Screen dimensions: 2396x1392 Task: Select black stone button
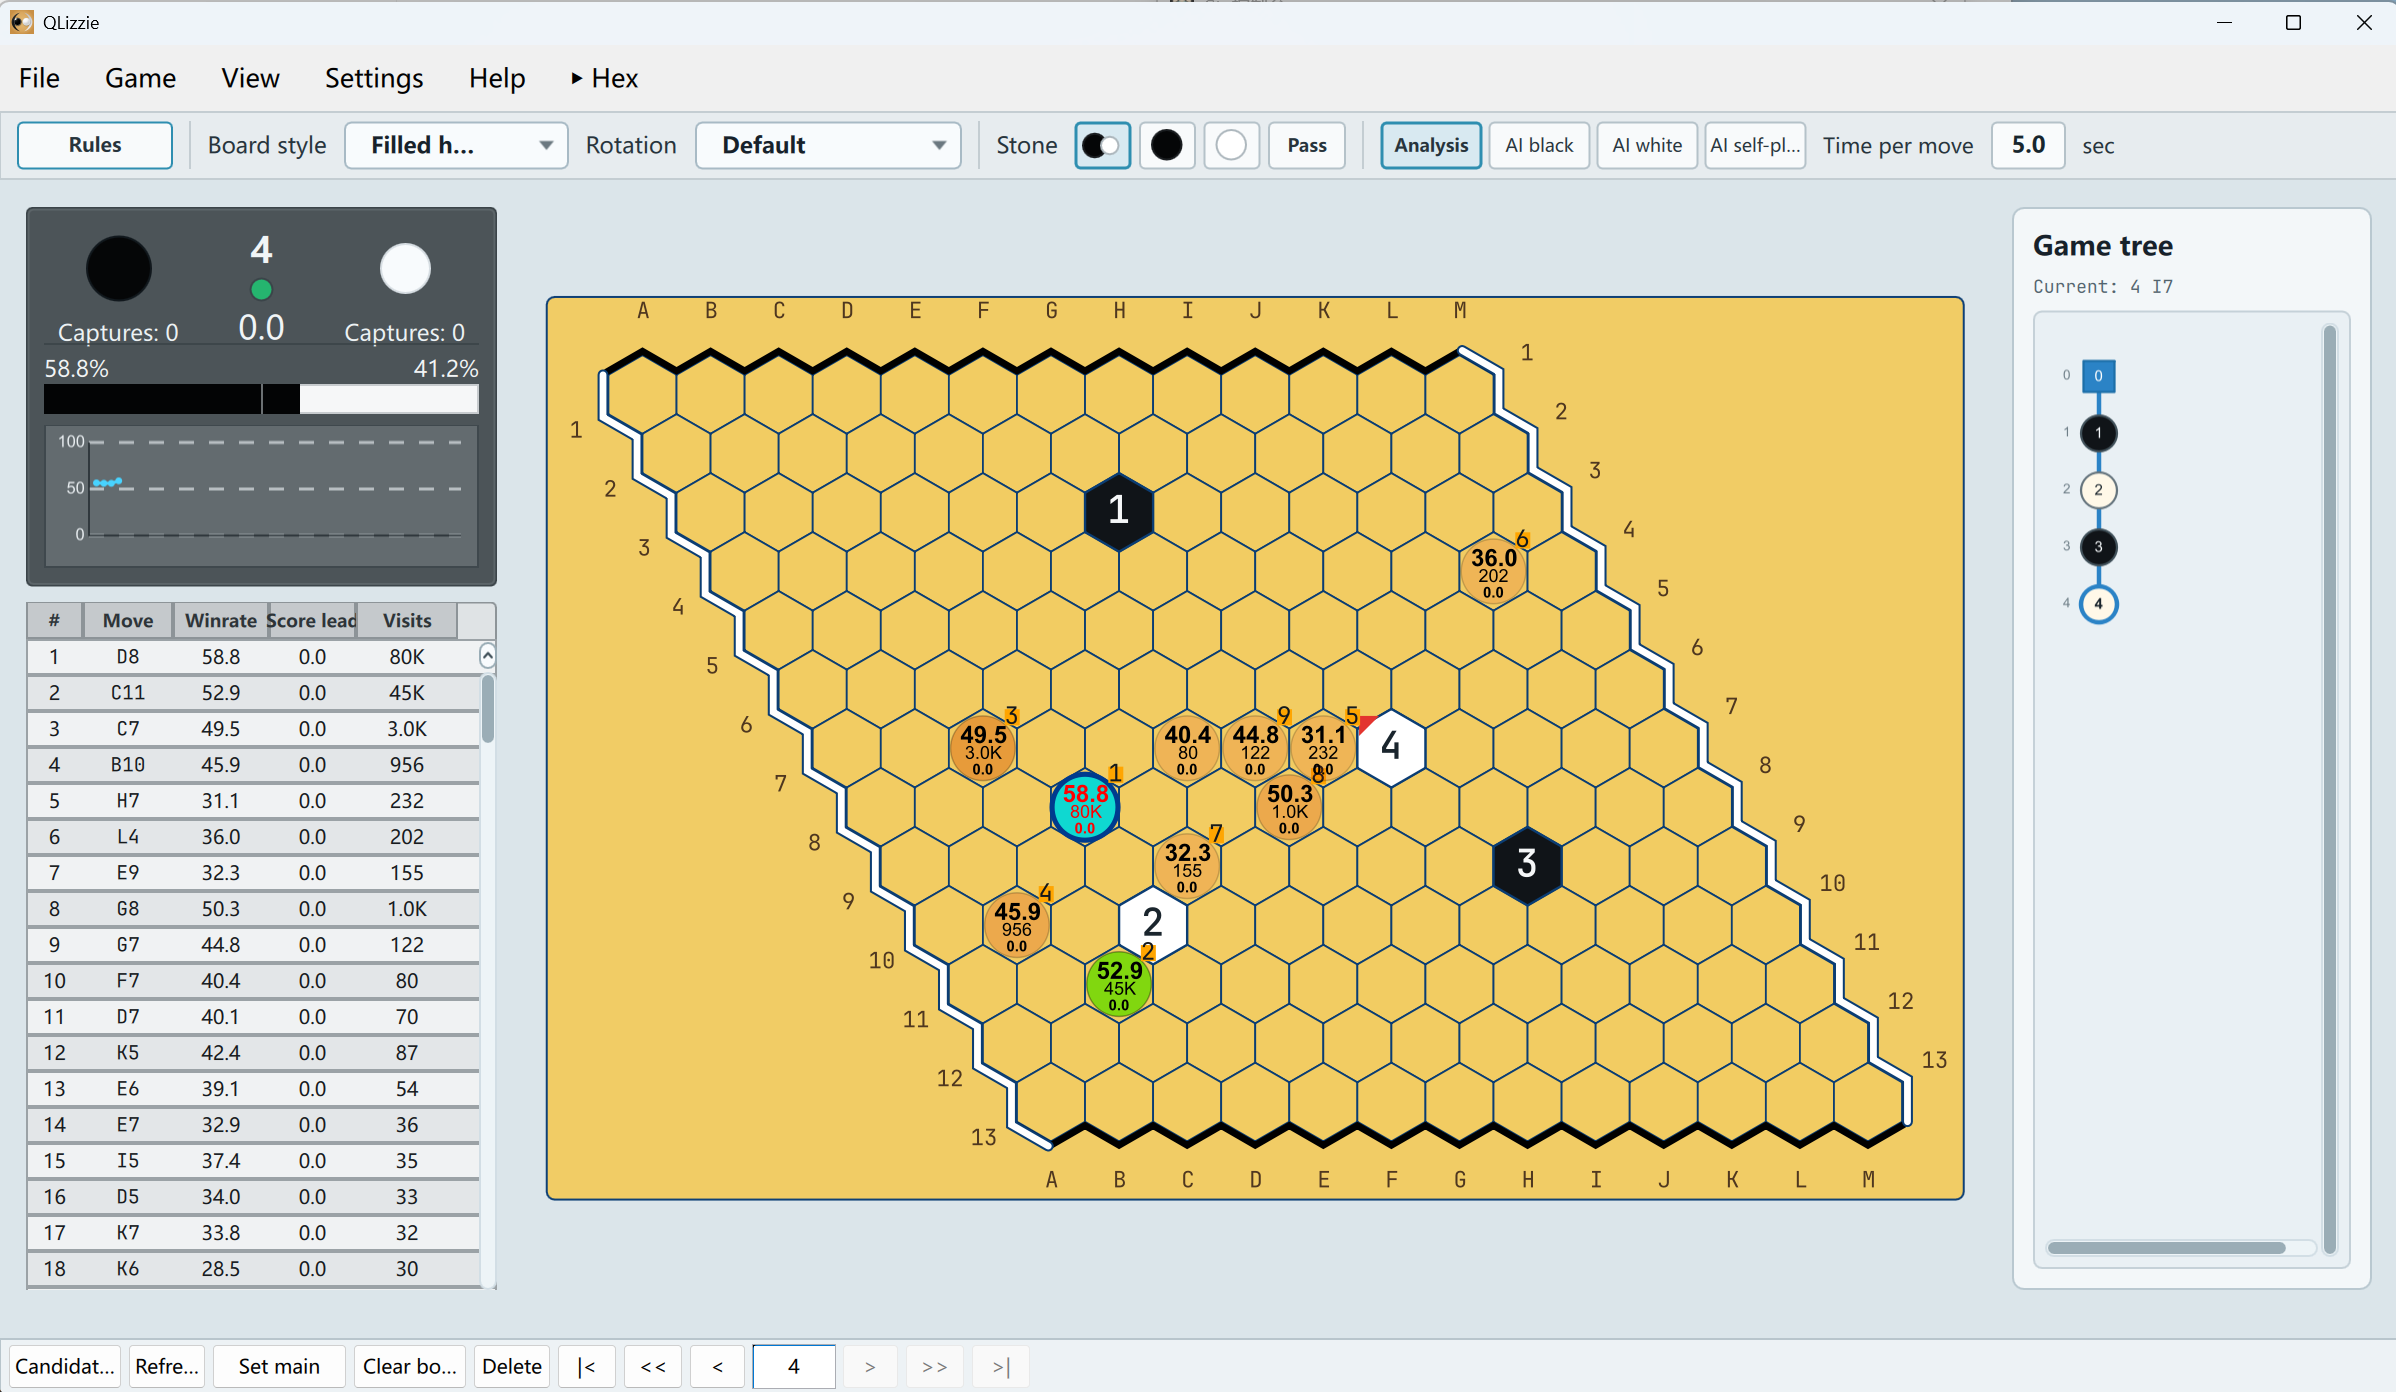[x=1166, y=145]
